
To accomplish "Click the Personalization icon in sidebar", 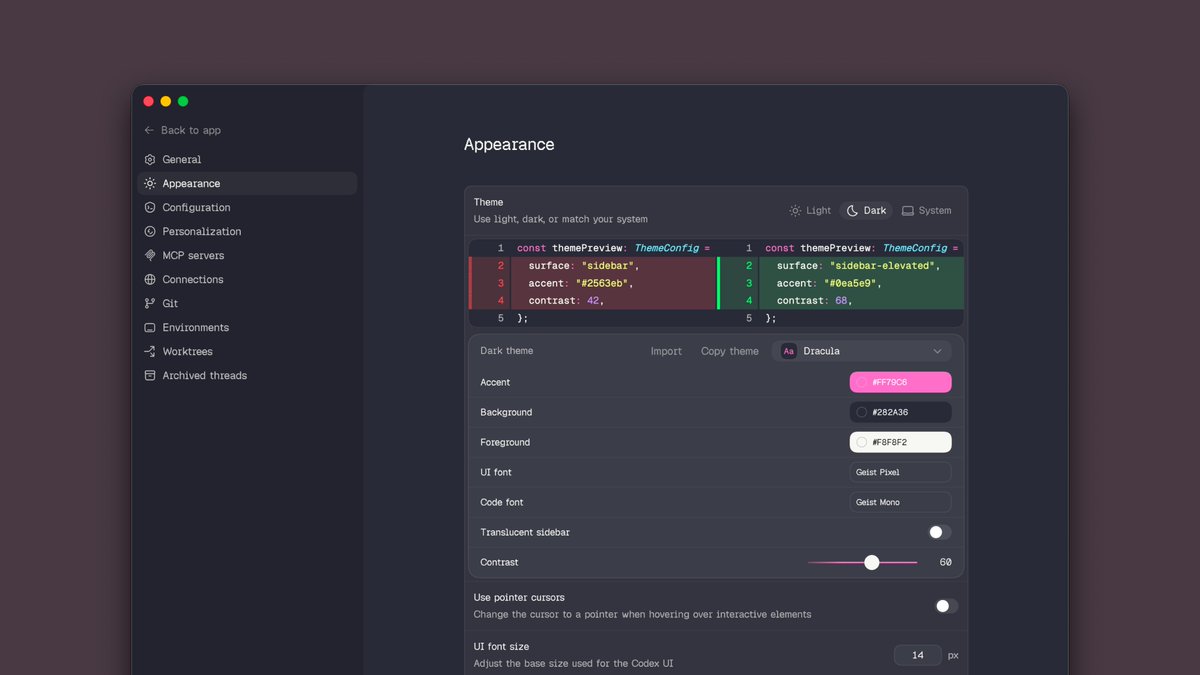I will (x=150, y=232).
